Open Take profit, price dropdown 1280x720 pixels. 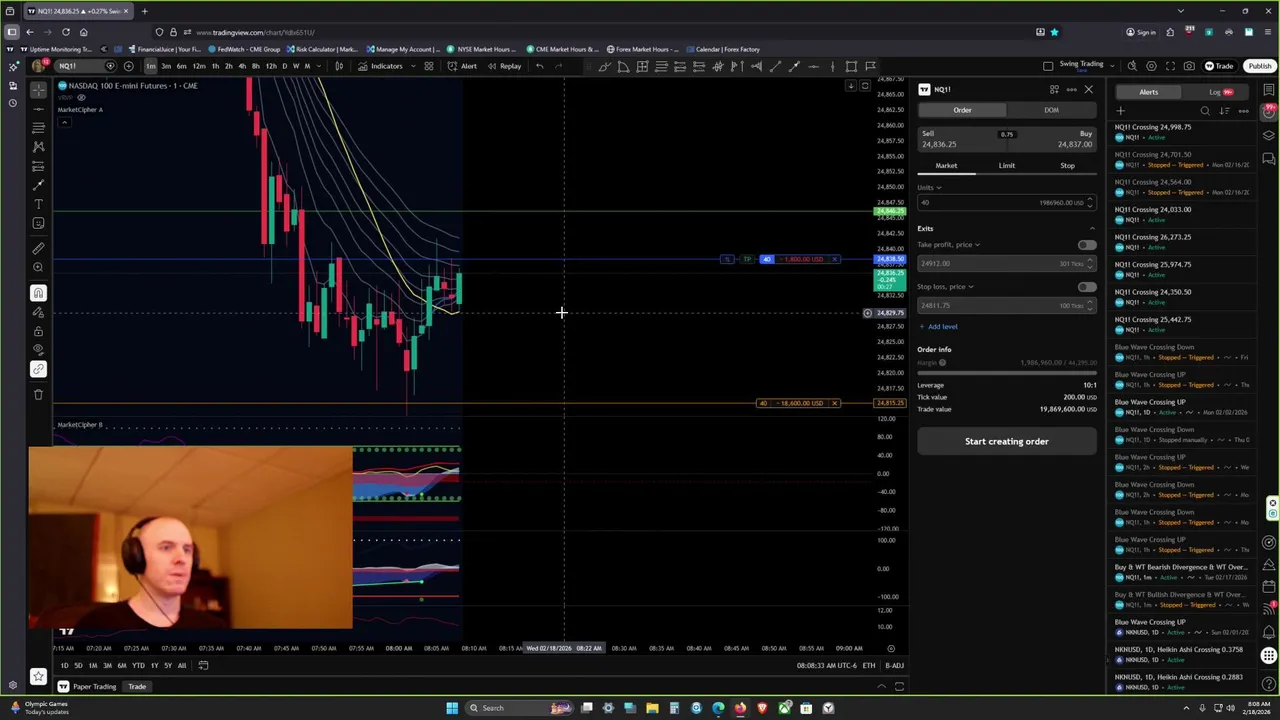948,245
